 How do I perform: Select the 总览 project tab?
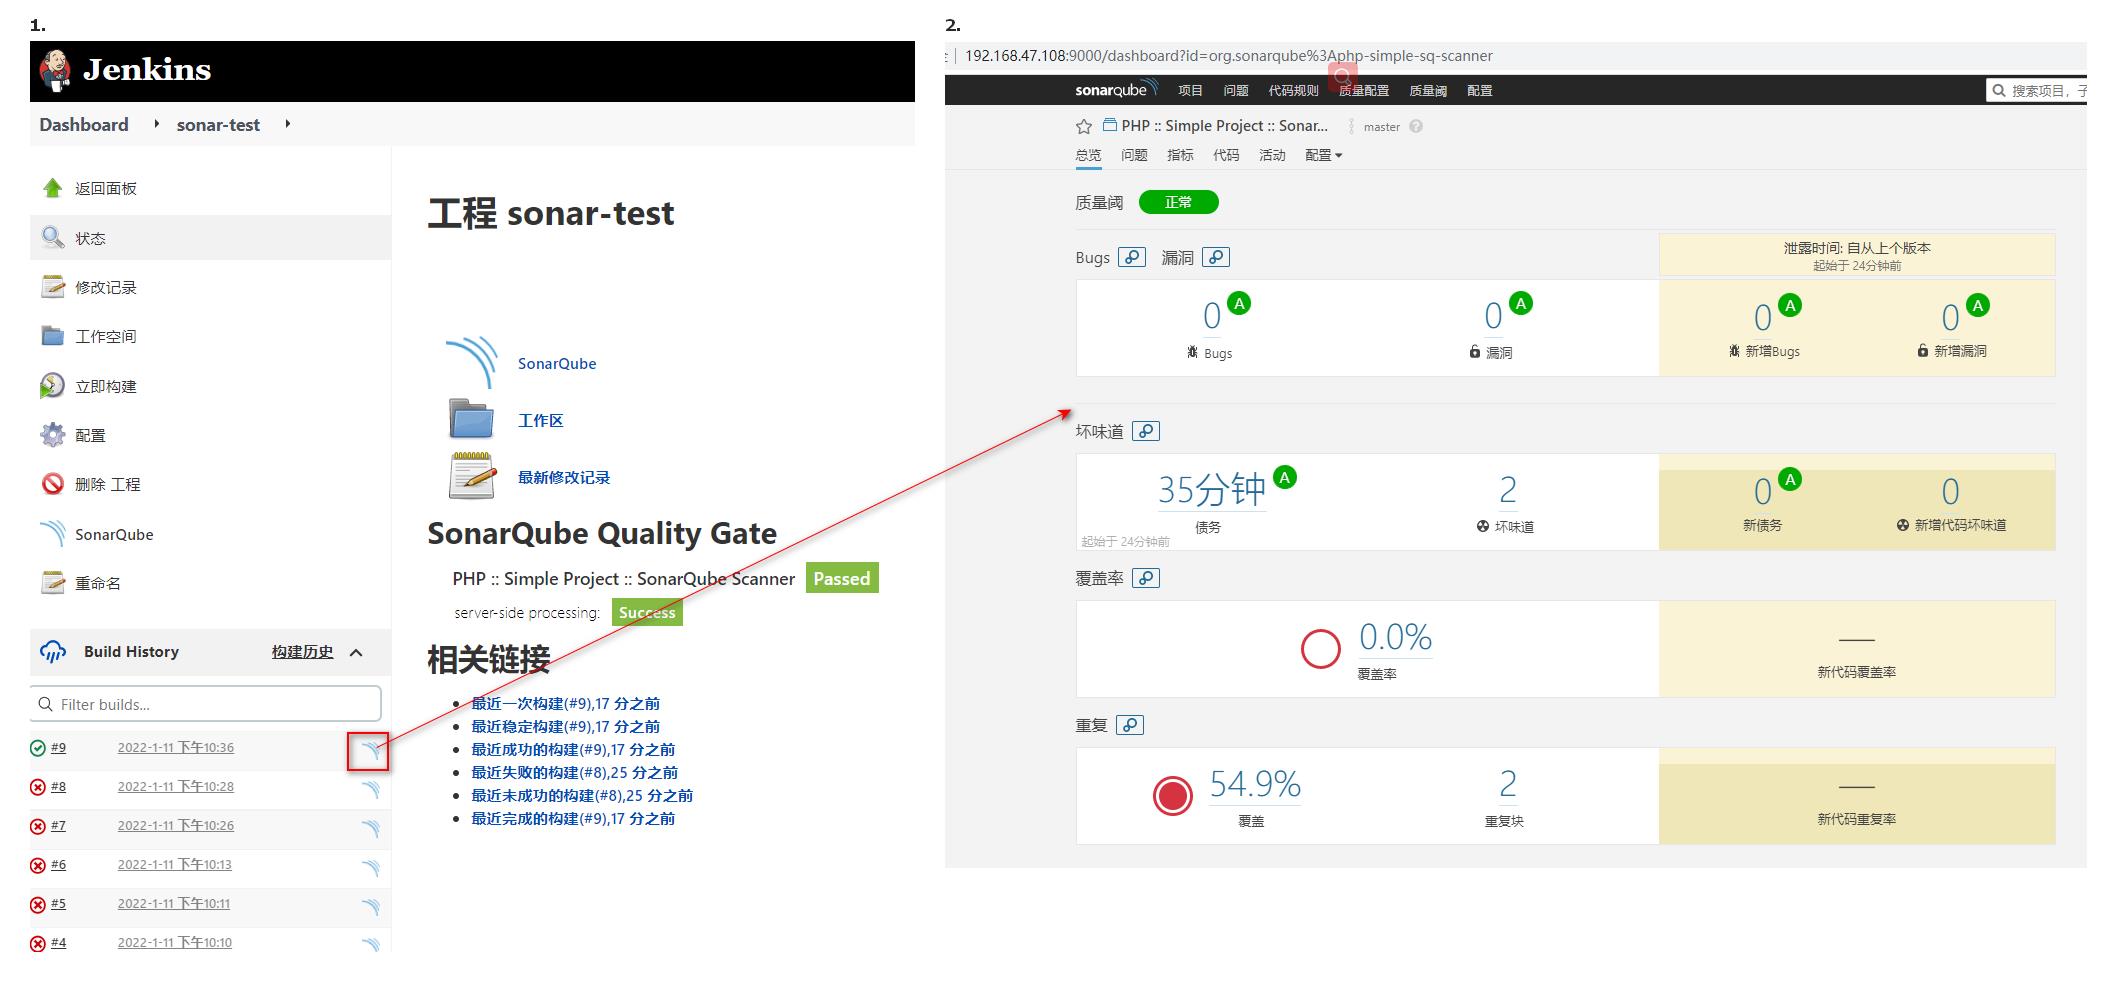pyautogui.click(x=1088, y=155)
